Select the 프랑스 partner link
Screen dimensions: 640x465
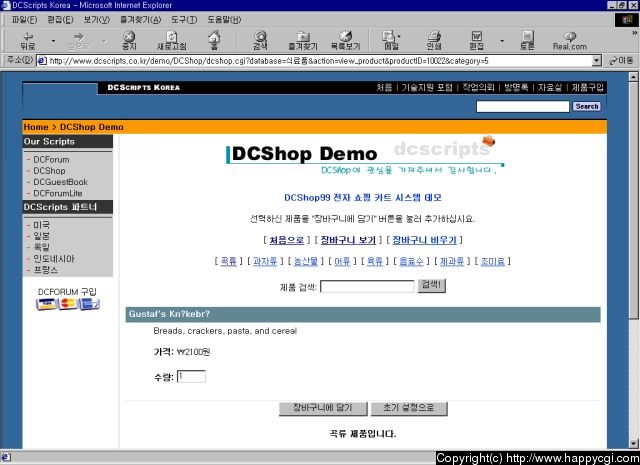45,270
